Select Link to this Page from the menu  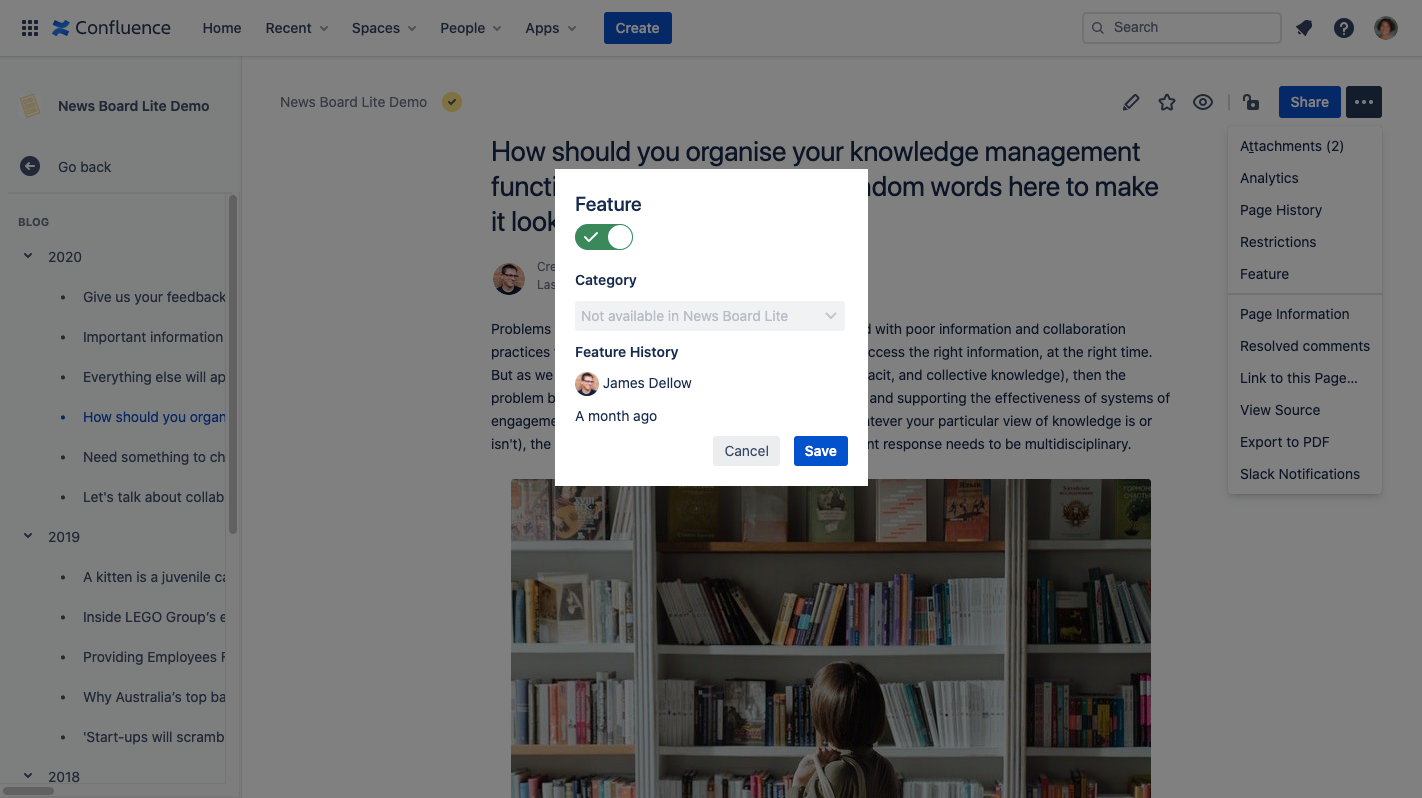(1304, 378)
